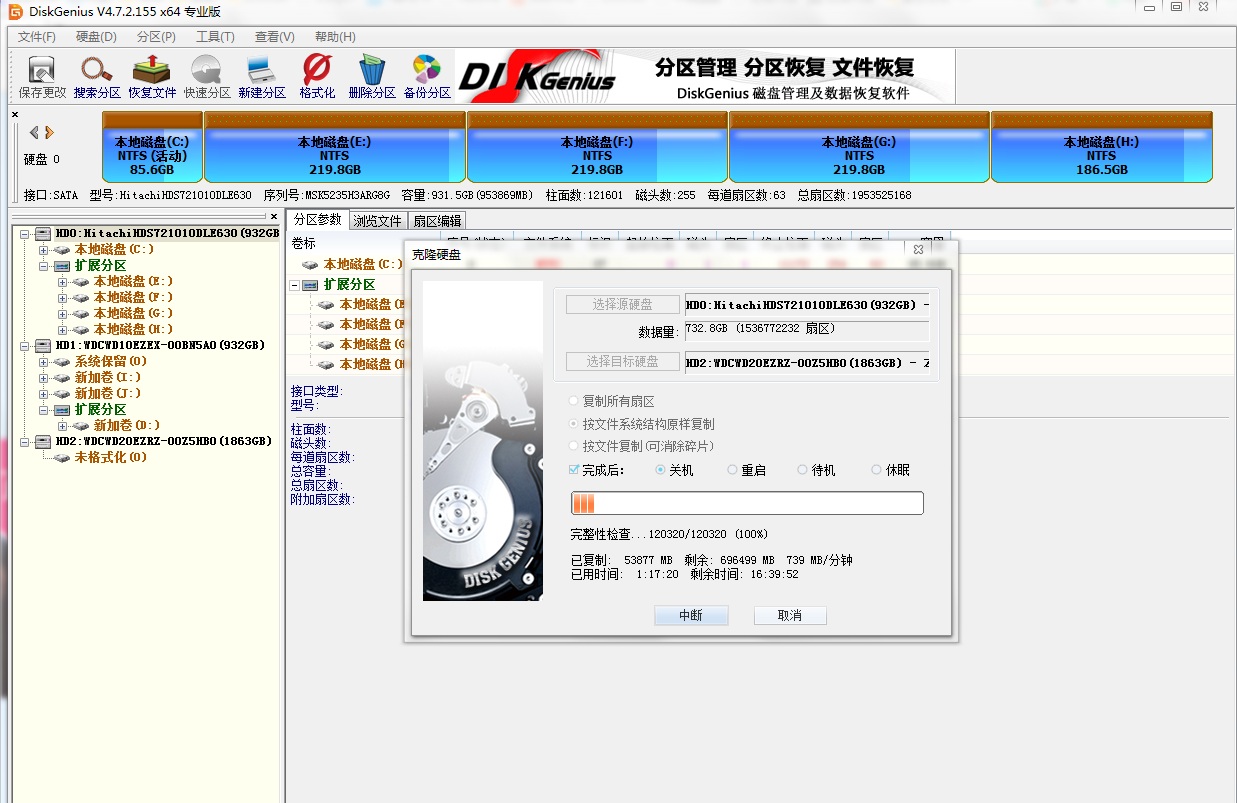The height and width of the screenshot is (803, 1237).
Task: Choose 重启 after completion
Action: click(x=732, y=470)
